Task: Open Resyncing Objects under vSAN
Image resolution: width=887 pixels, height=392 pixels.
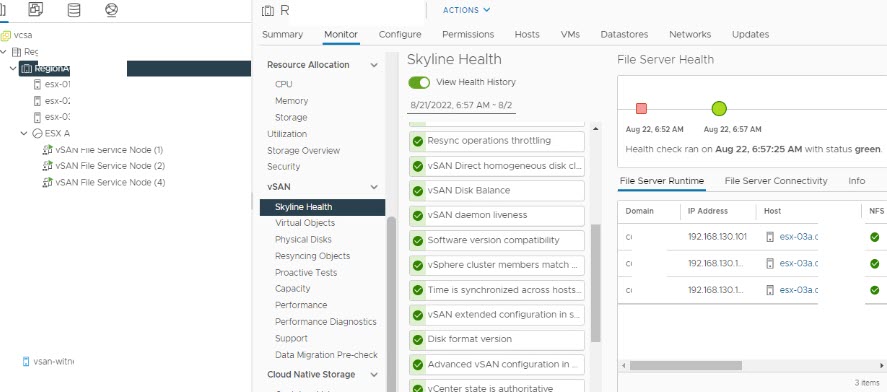Action: [x=312, y=256]
